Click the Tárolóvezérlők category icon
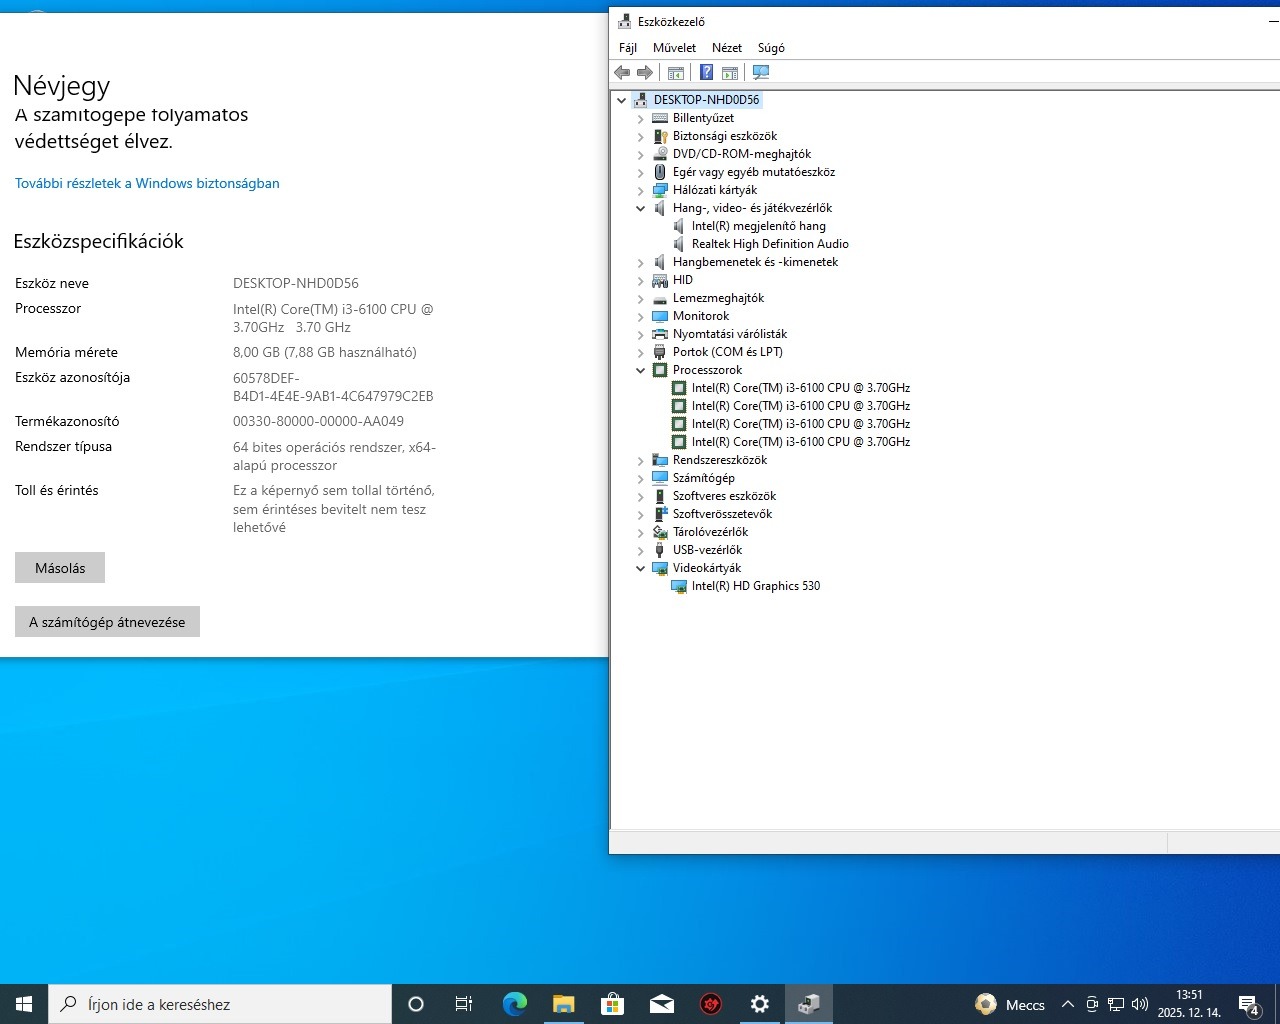The width and height of the screenshot is (1280, 1024). point(660,532)
